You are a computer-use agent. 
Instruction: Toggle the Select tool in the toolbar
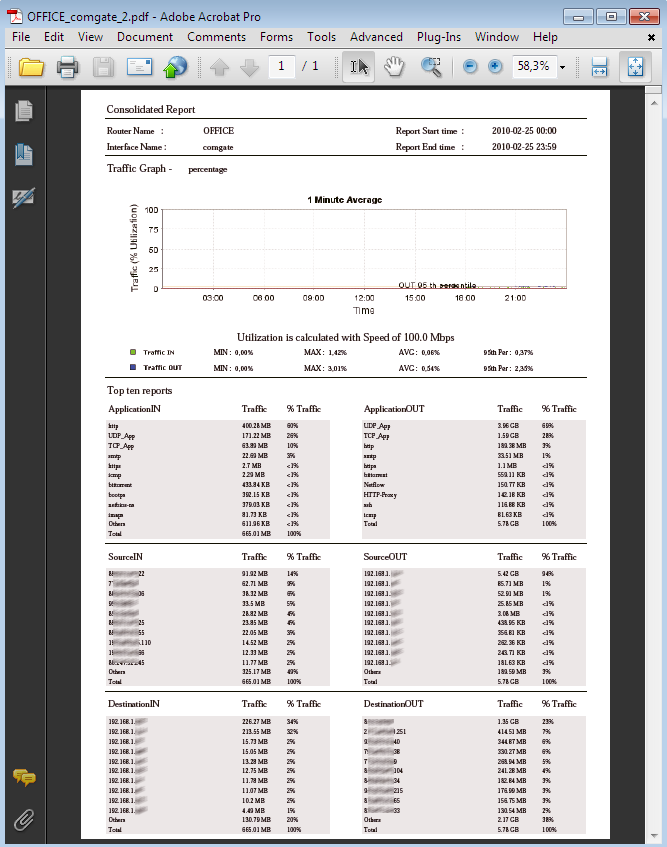pos(359,66)
